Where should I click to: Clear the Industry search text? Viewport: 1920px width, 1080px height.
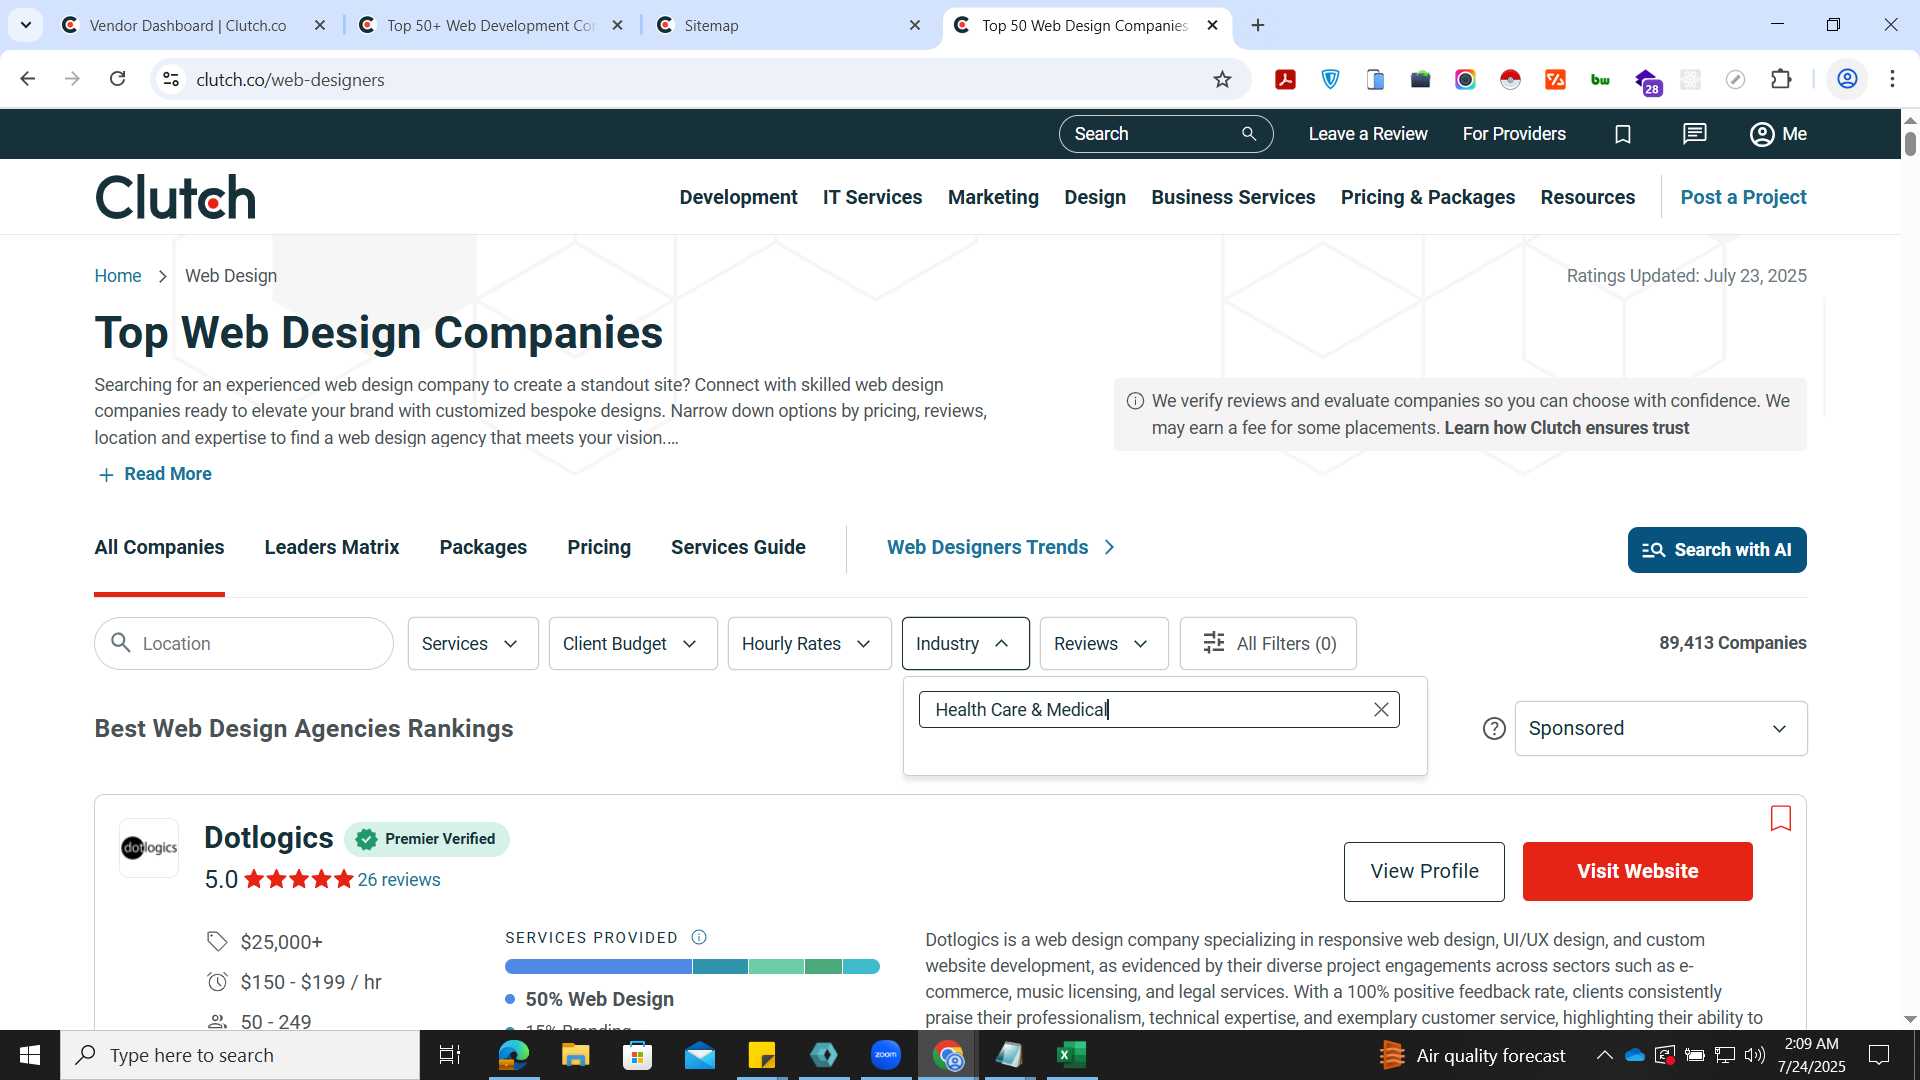click(x=1381, y=710)
